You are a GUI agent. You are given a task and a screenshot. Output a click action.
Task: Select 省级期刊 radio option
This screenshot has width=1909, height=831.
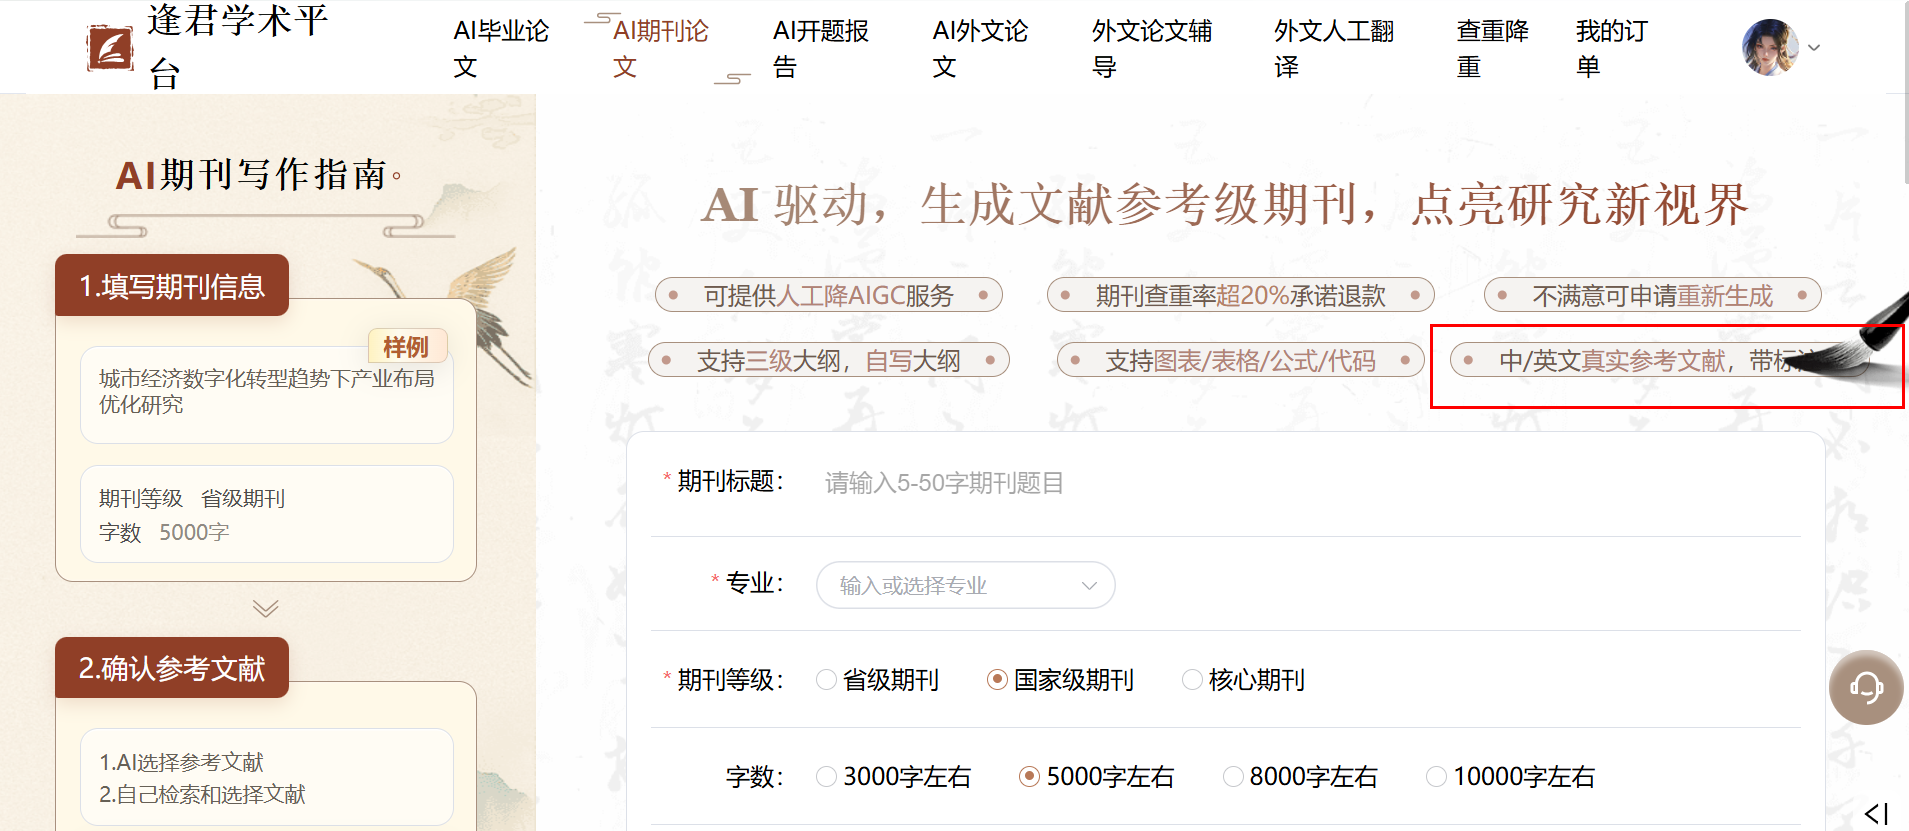pos(877,680)
